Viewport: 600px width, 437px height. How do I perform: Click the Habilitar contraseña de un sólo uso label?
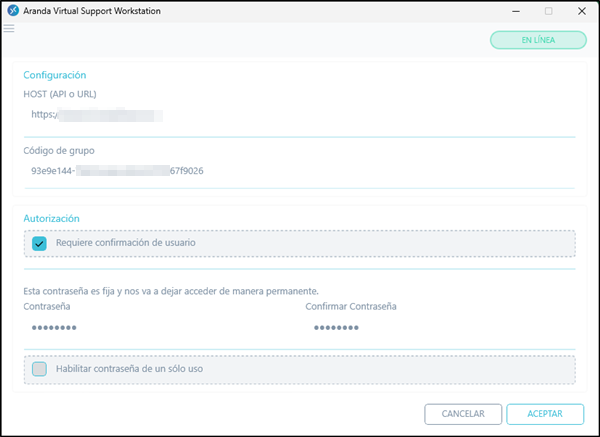(129, 369)
